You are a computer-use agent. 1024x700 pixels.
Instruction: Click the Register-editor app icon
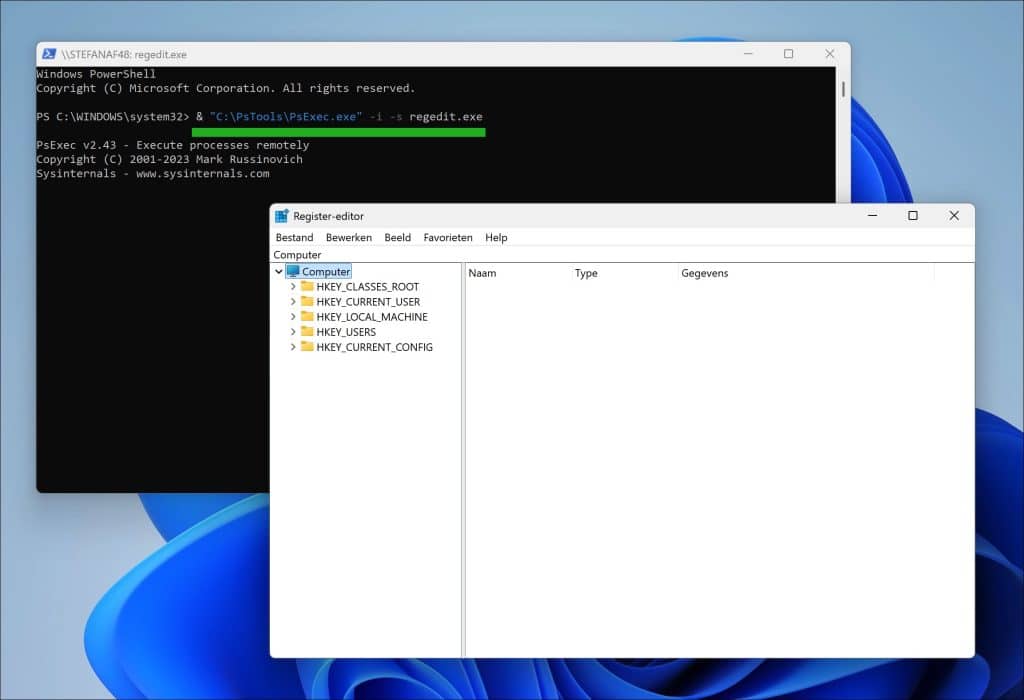(x=282, y=216)
